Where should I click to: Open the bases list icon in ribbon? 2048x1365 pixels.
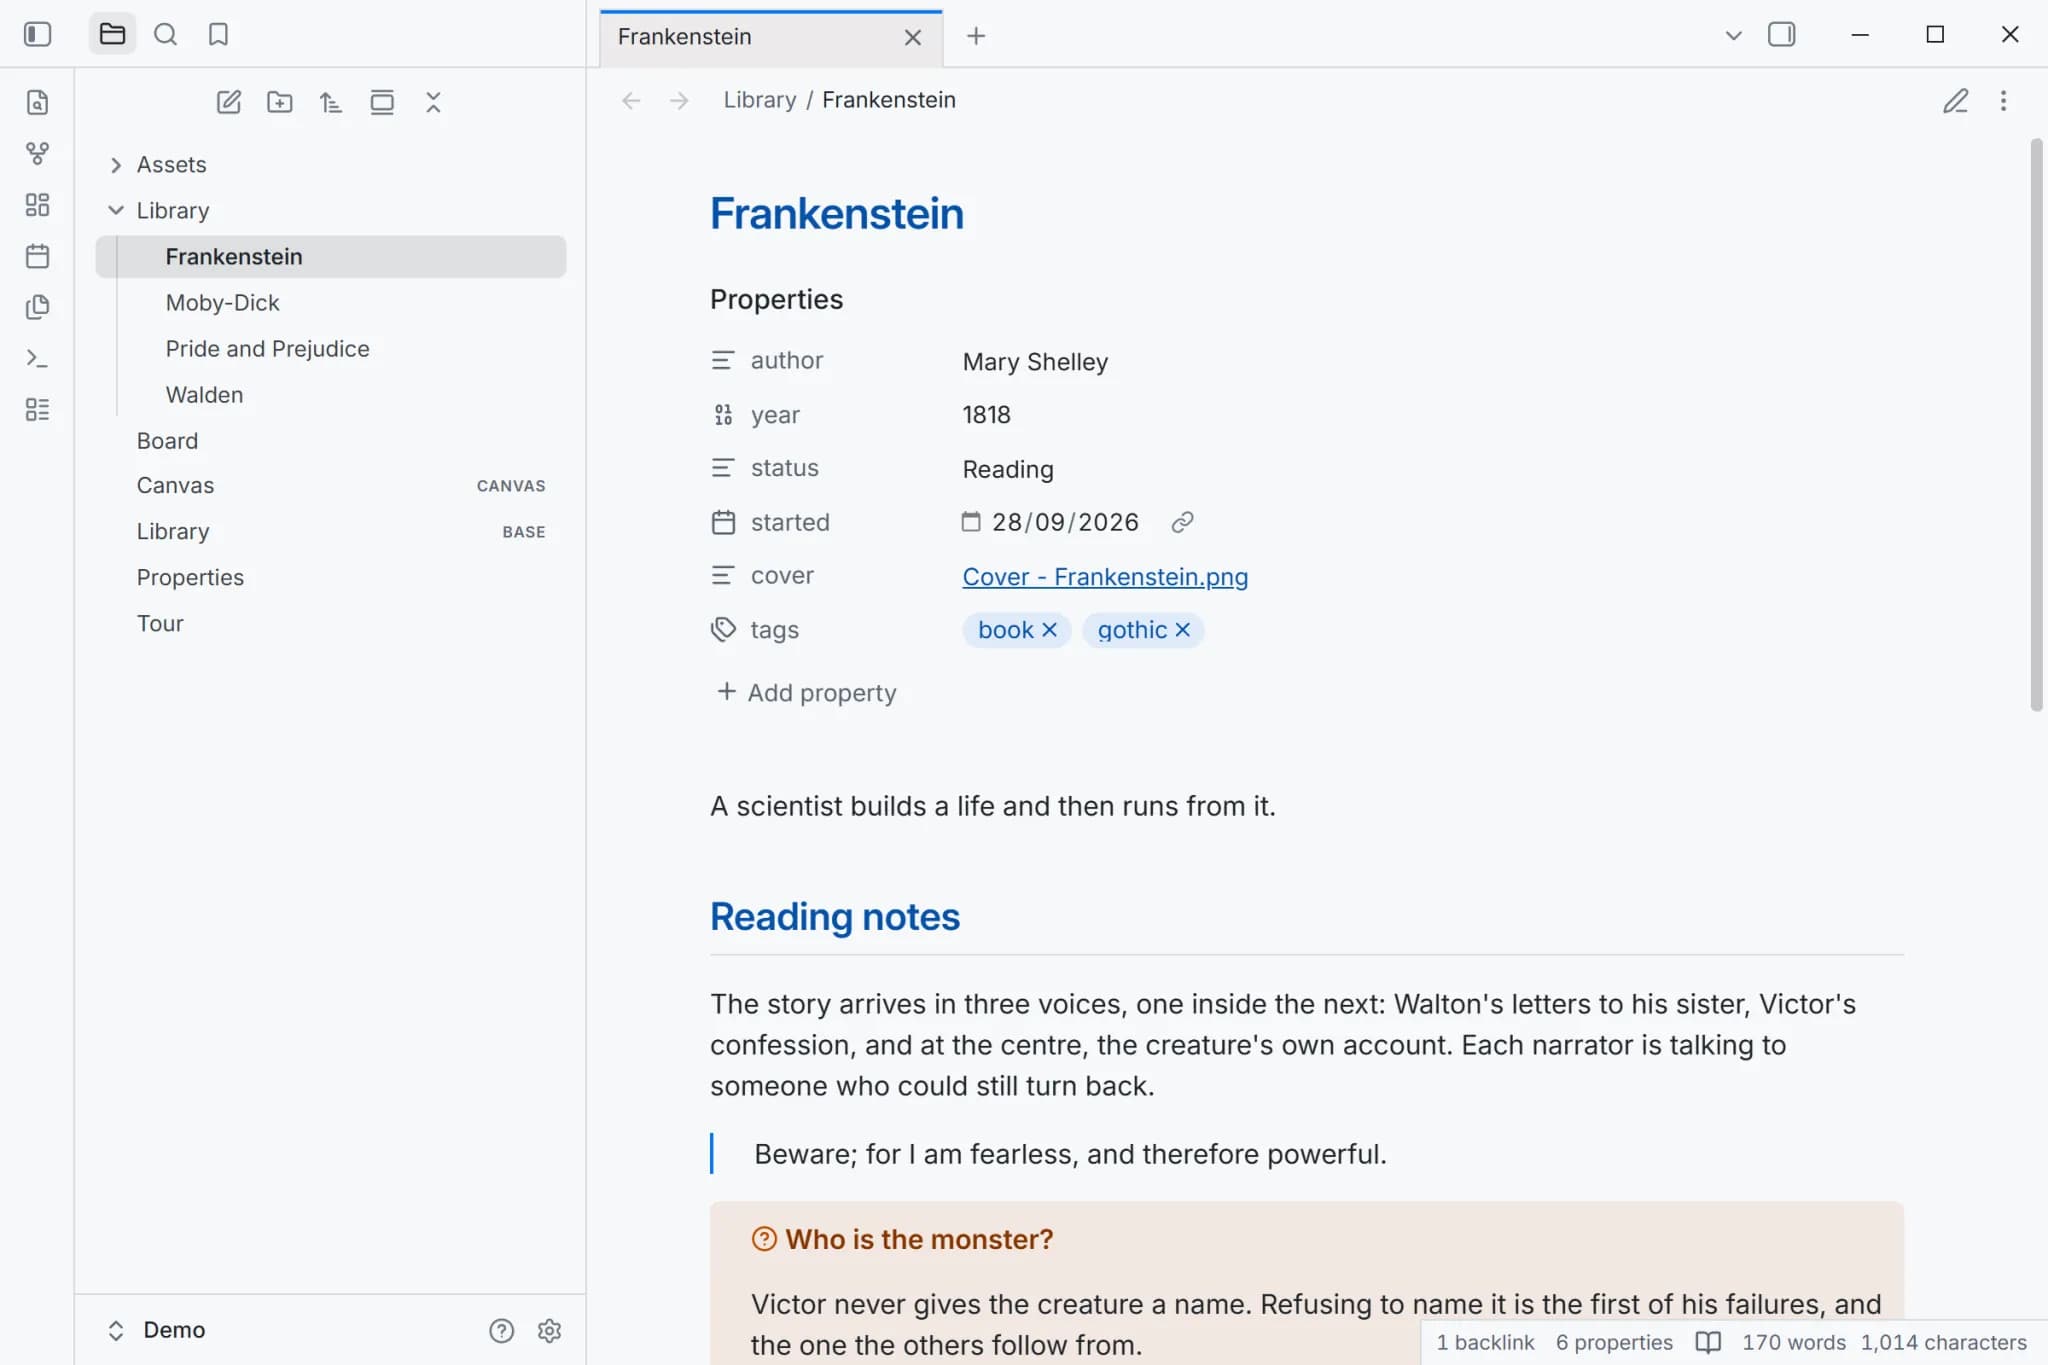[x=37, y=409]
